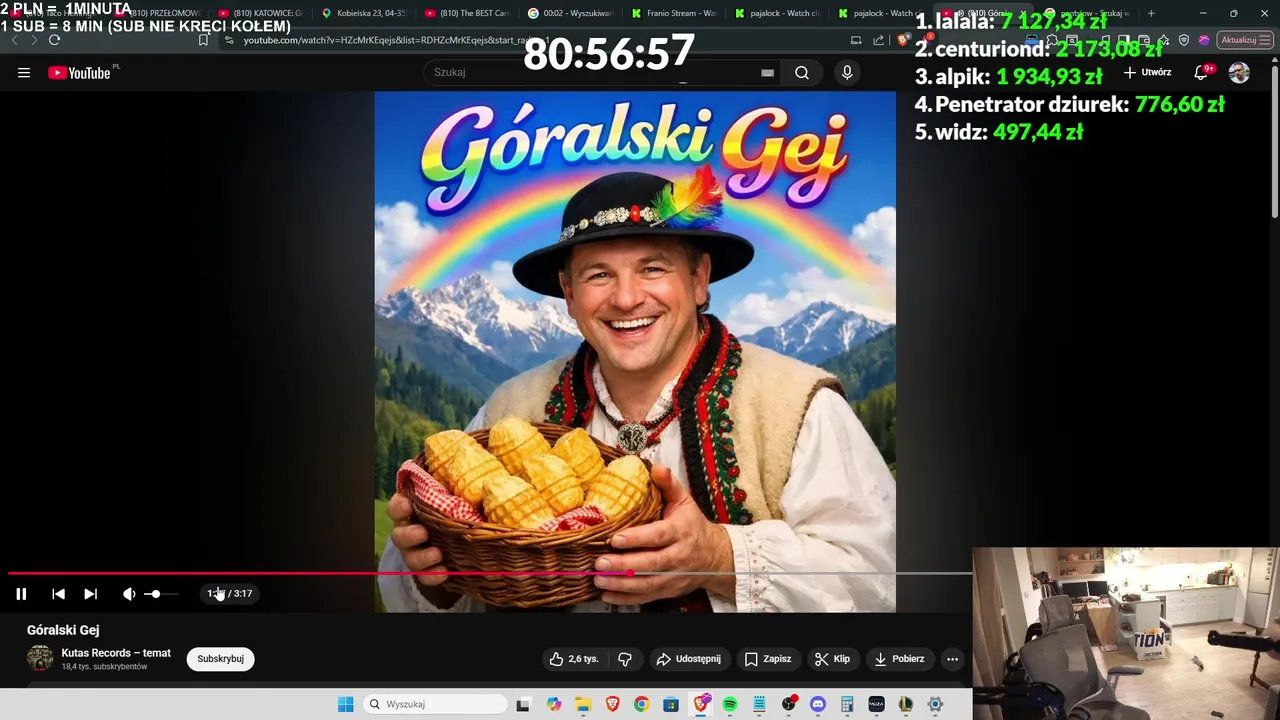Open OBS Studio from the taskbar

click(x=789, y=704)
